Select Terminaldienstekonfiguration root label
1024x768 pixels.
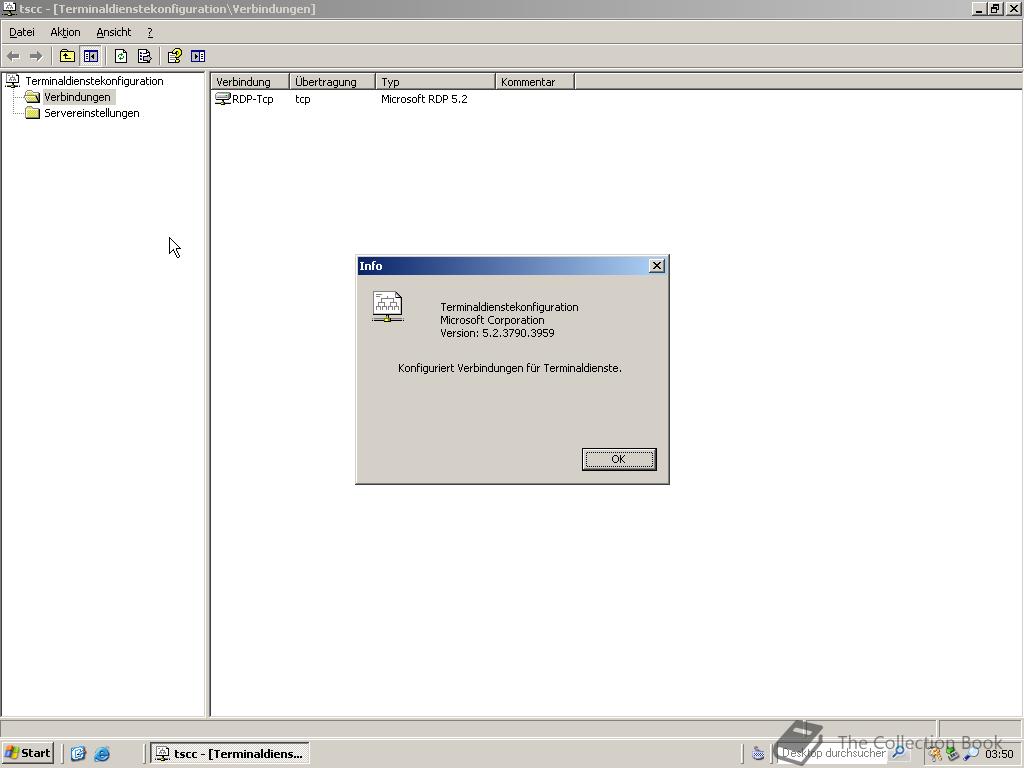(94, 81)
